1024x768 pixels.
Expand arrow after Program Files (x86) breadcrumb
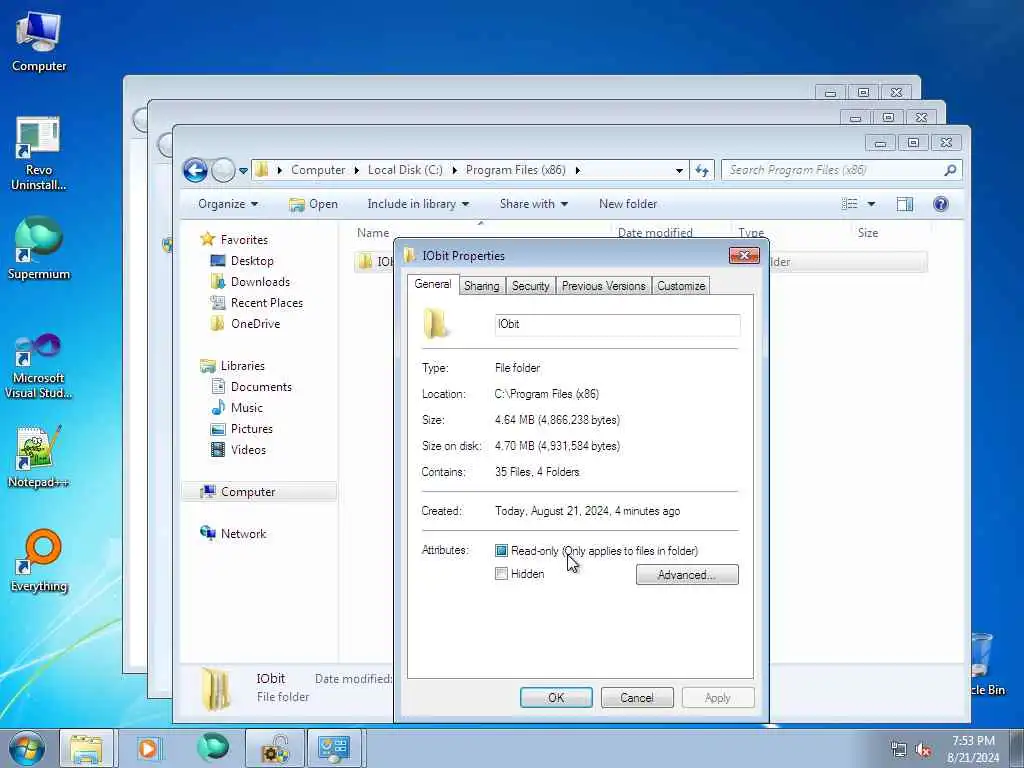point(577,170)
